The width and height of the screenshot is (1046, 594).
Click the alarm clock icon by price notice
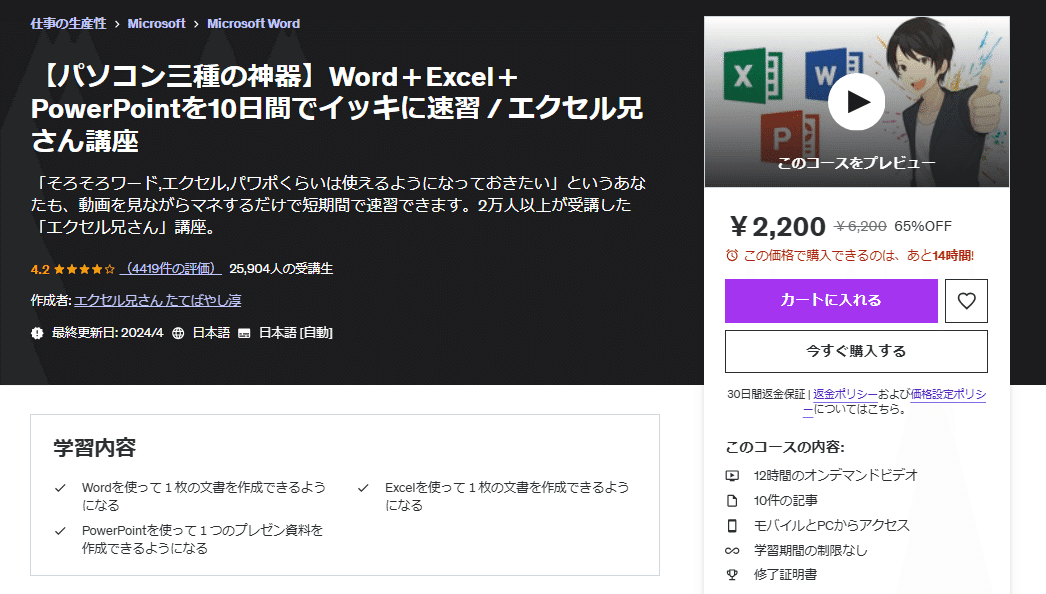[732, 256]
